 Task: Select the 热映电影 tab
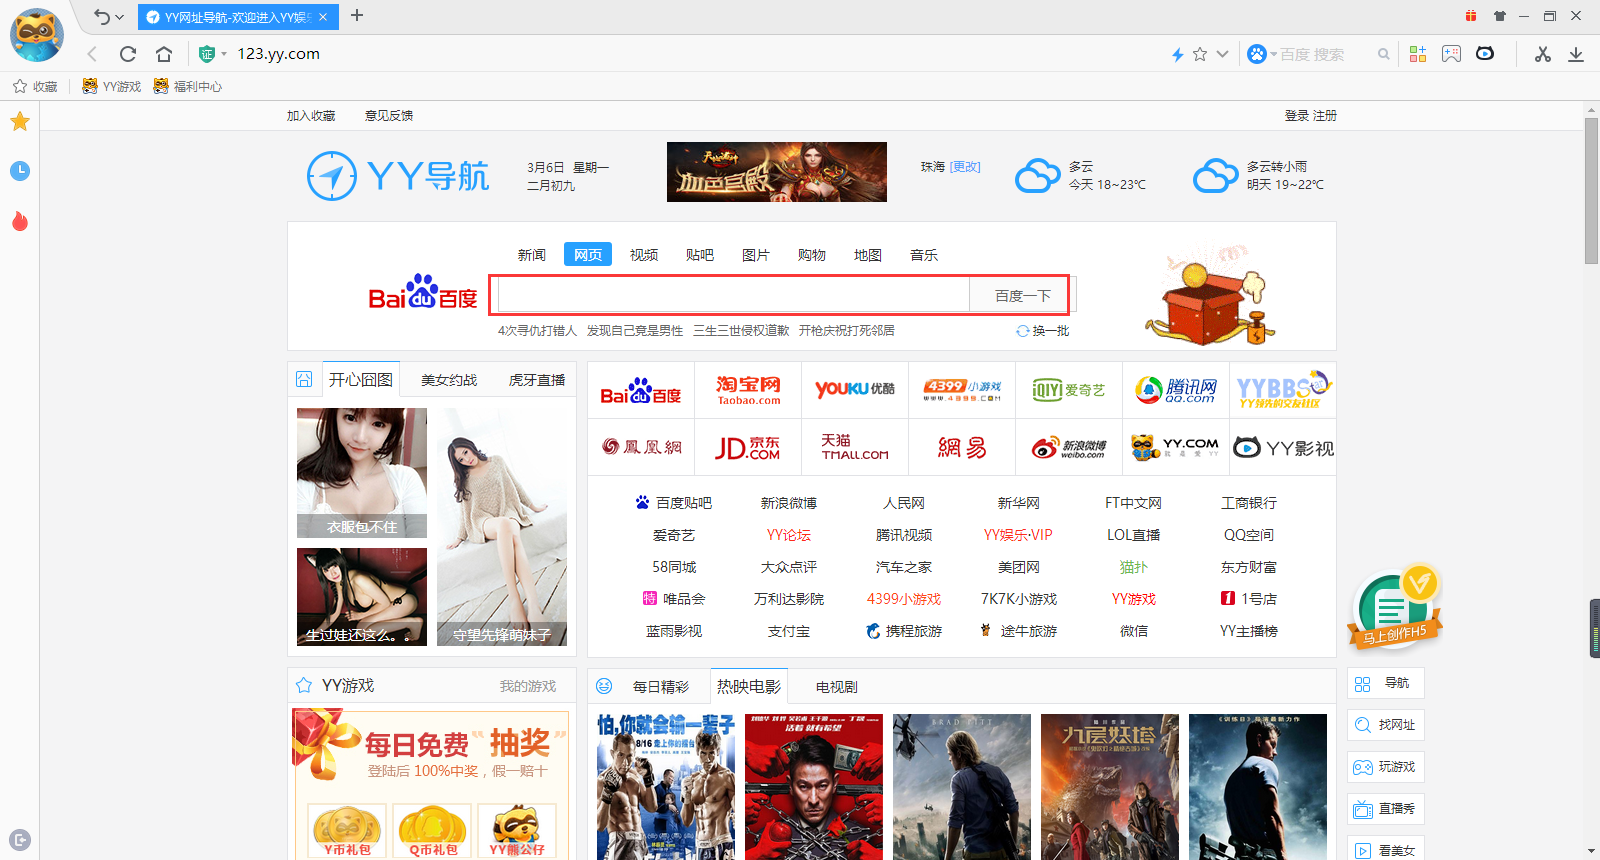(x=748, y=687)
